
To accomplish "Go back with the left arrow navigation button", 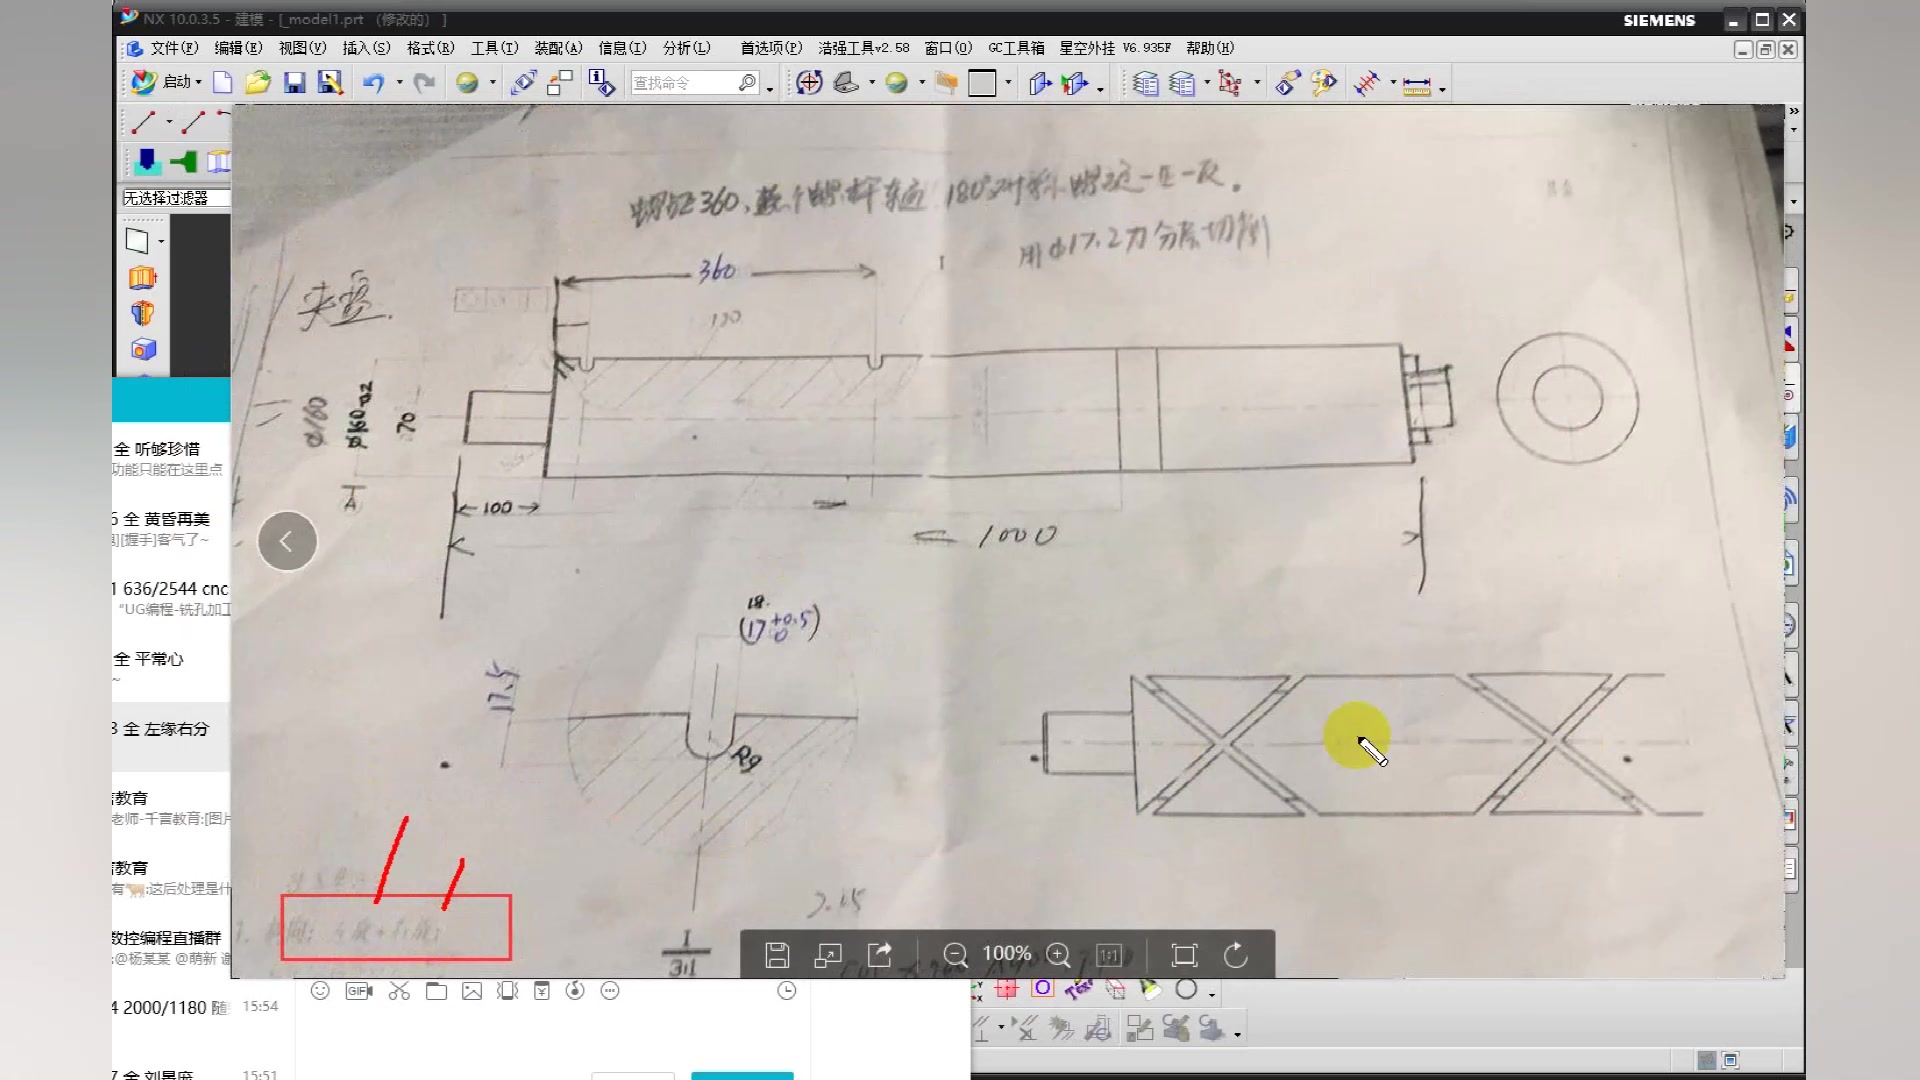I will (x=287, y=540).
